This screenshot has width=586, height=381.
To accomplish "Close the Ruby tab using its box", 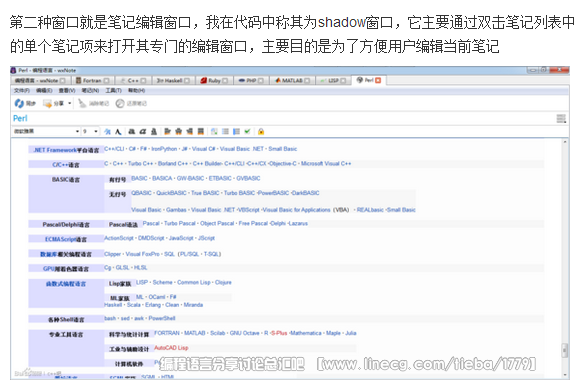I will click(225, 80).
